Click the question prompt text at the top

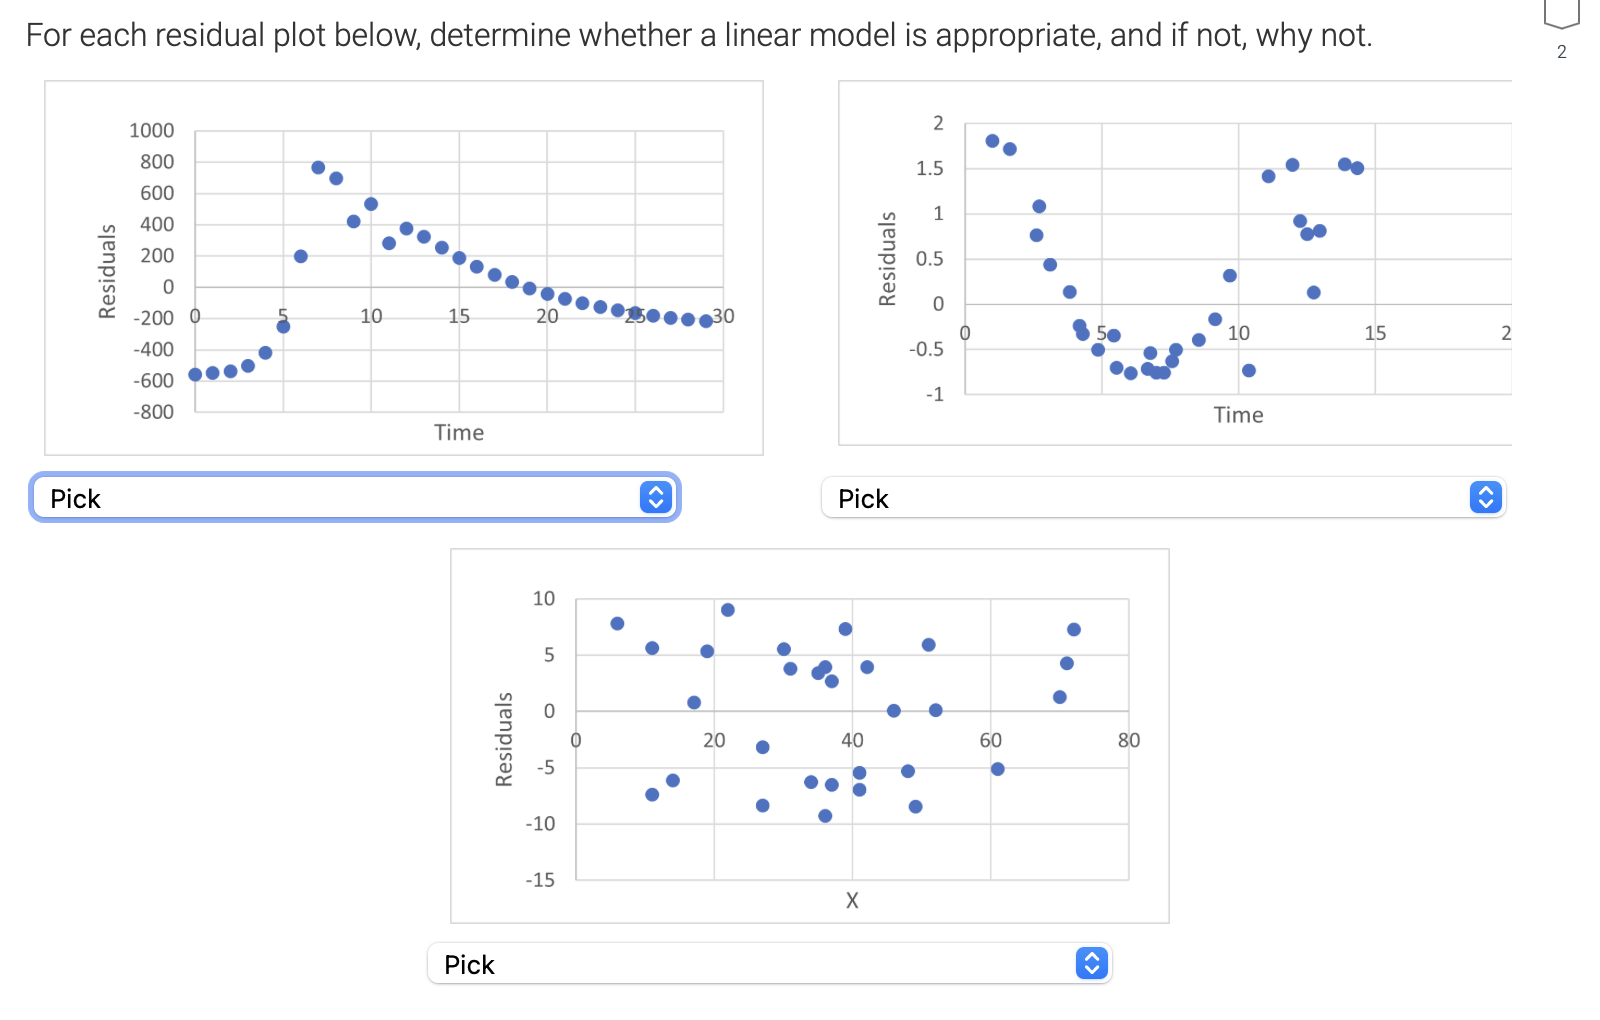coord(700,35)
